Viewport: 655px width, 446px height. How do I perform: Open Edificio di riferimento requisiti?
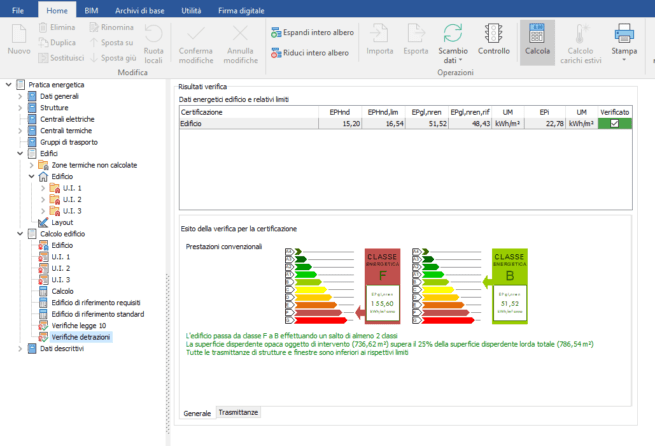tap(96, 303)
